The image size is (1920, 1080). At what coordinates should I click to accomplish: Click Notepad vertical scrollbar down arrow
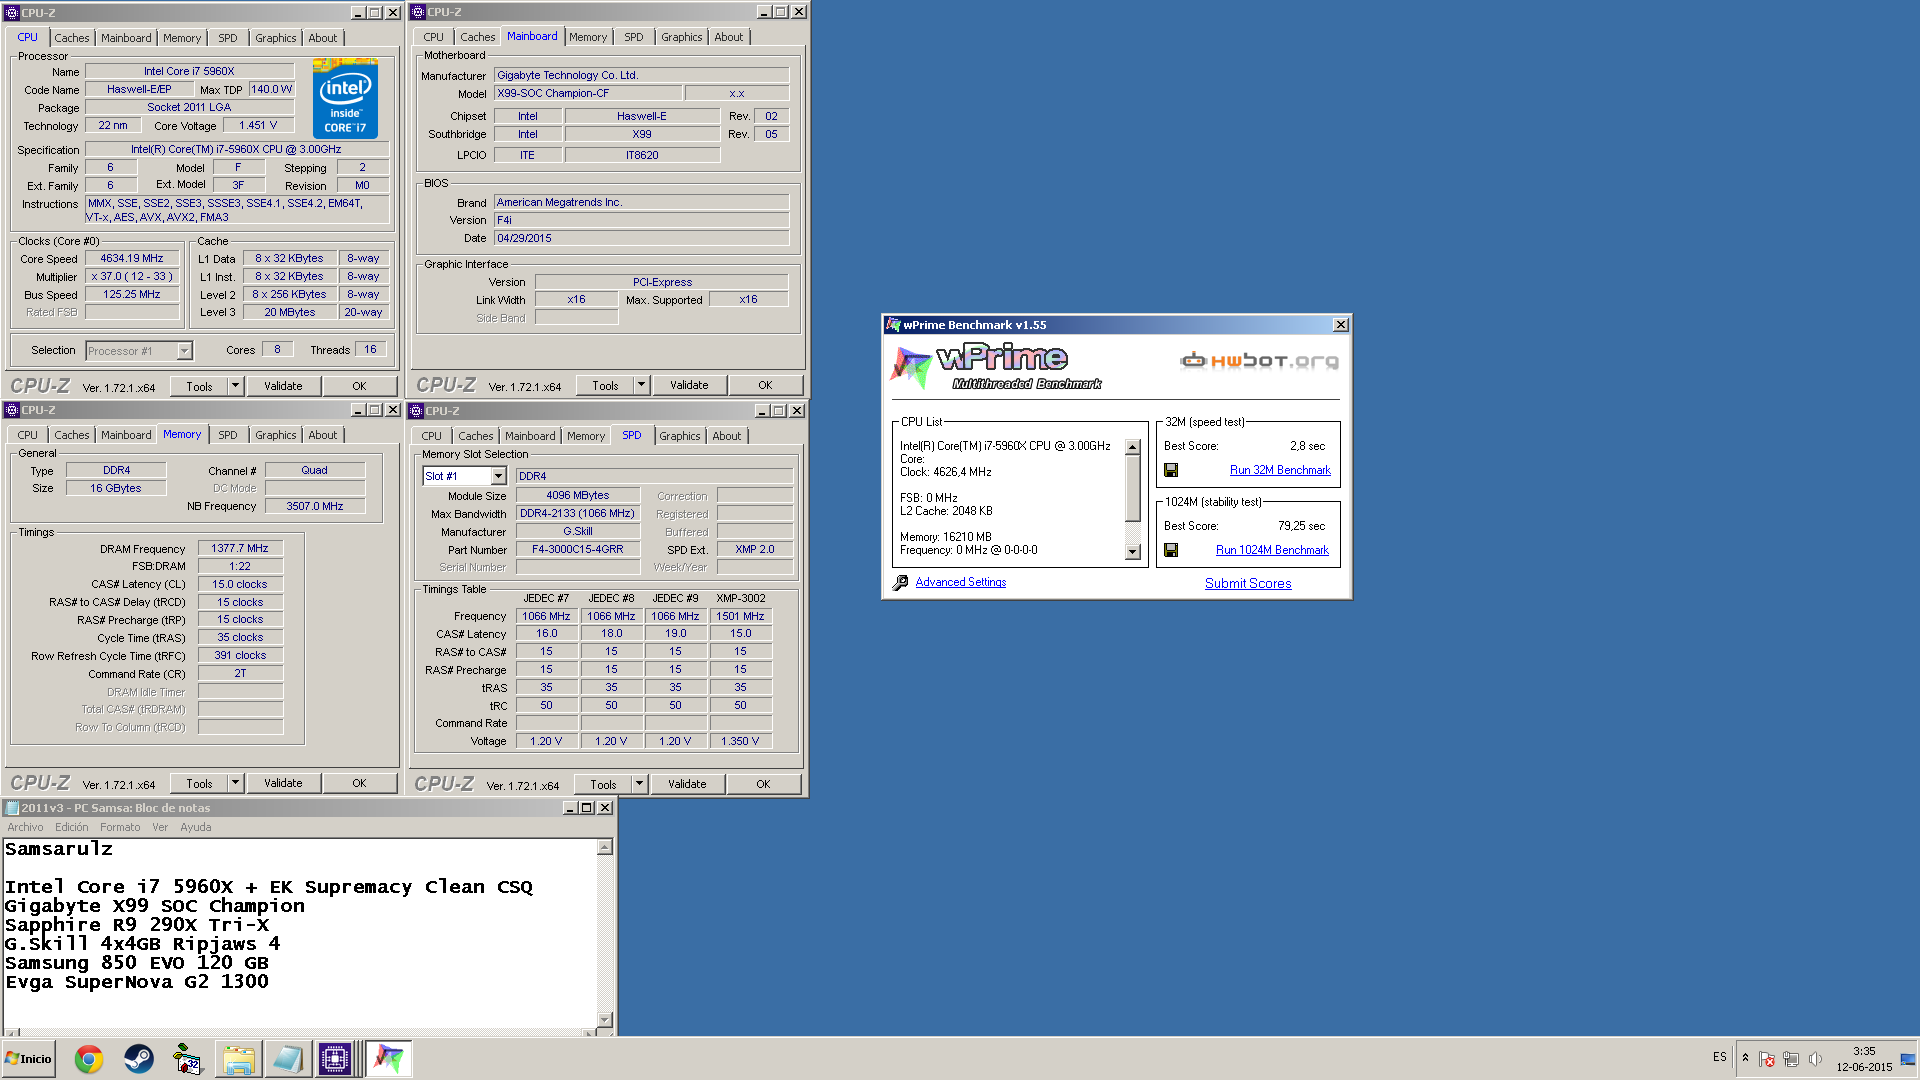tap(605, 1020)
